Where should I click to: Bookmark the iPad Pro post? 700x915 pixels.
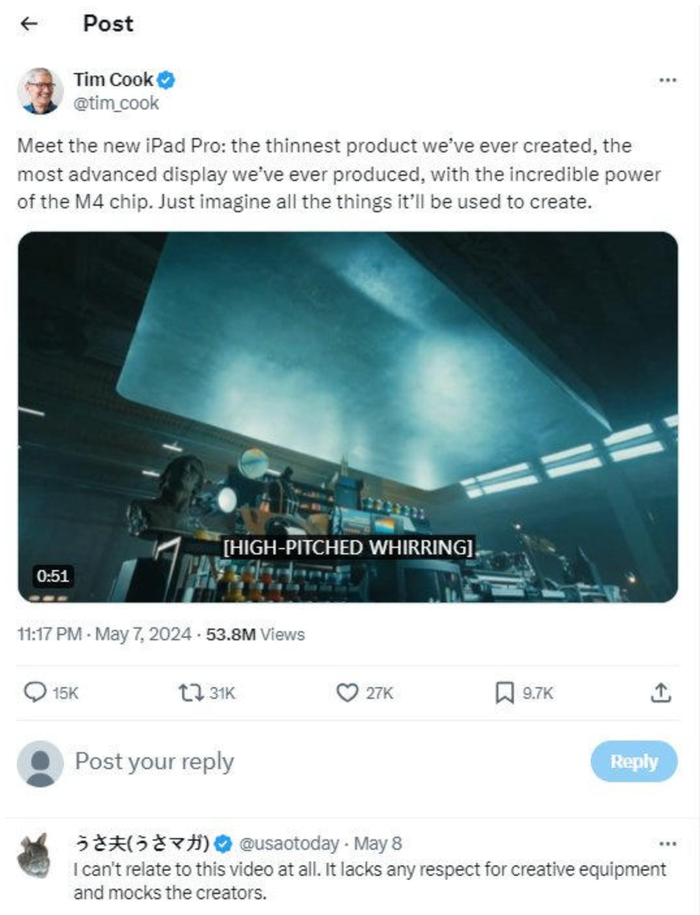coord(505,692)
